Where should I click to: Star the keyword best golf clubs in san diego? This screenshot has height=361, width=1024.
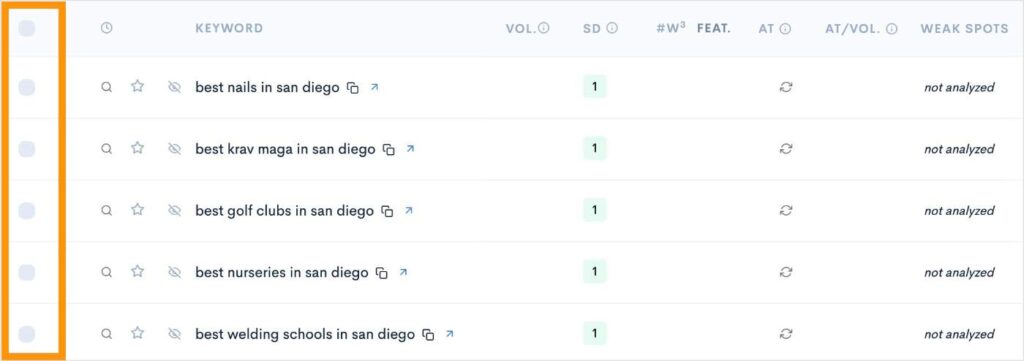137,210
